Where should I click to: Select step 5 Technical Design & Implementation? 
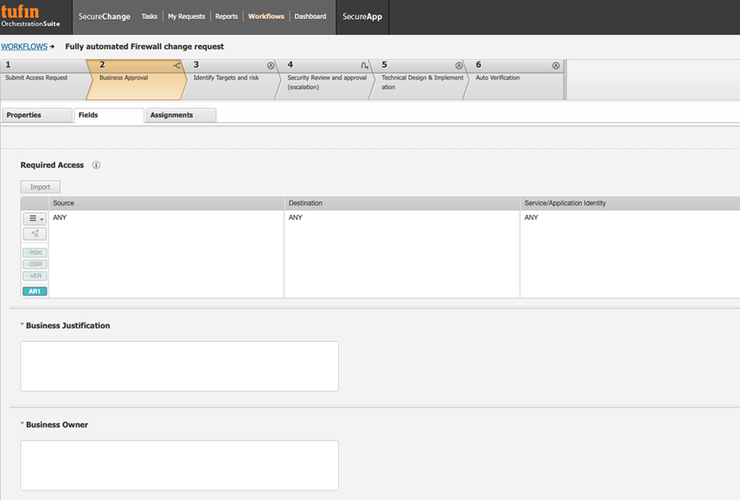(419, 79)
